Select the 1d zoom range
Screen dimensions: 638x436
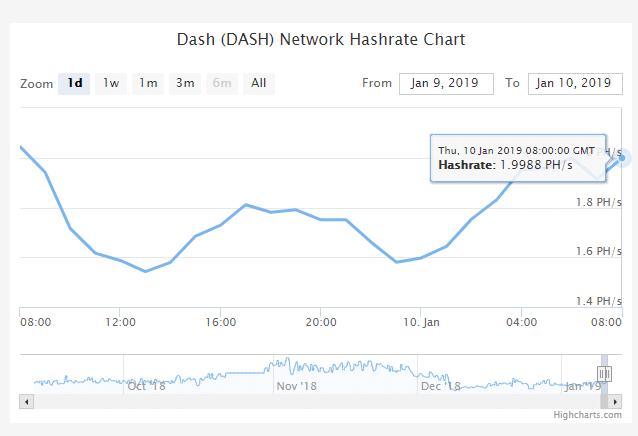[74, 83]
